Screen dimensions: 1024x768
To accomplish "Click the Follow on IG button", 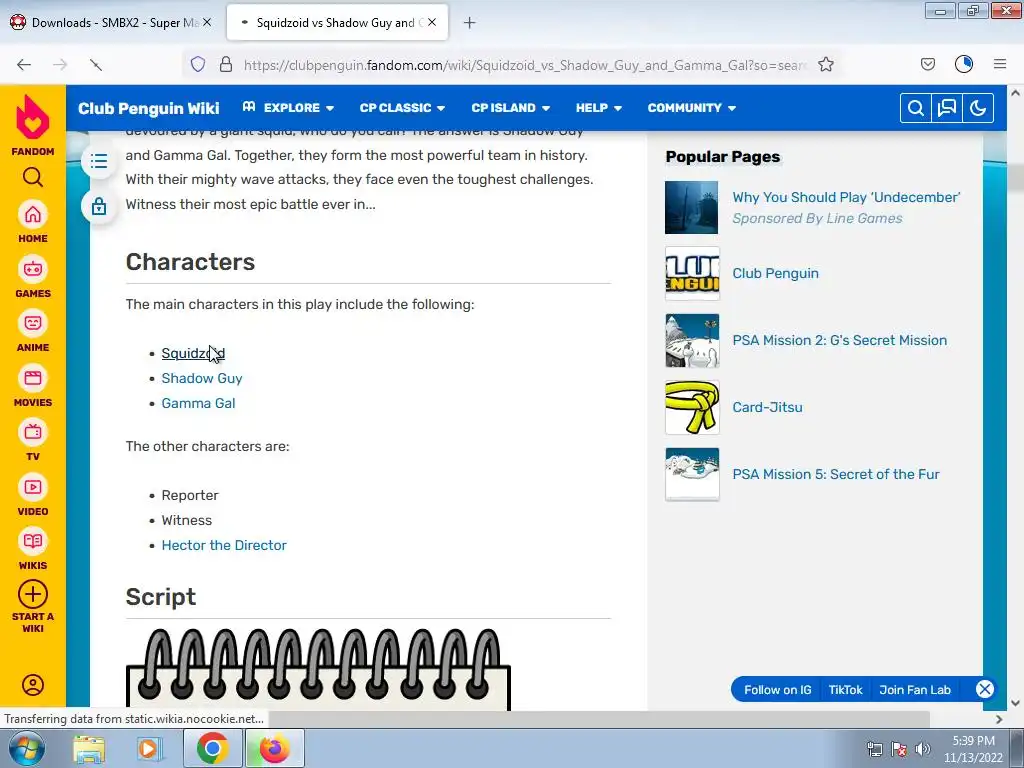I will (777, 690).
